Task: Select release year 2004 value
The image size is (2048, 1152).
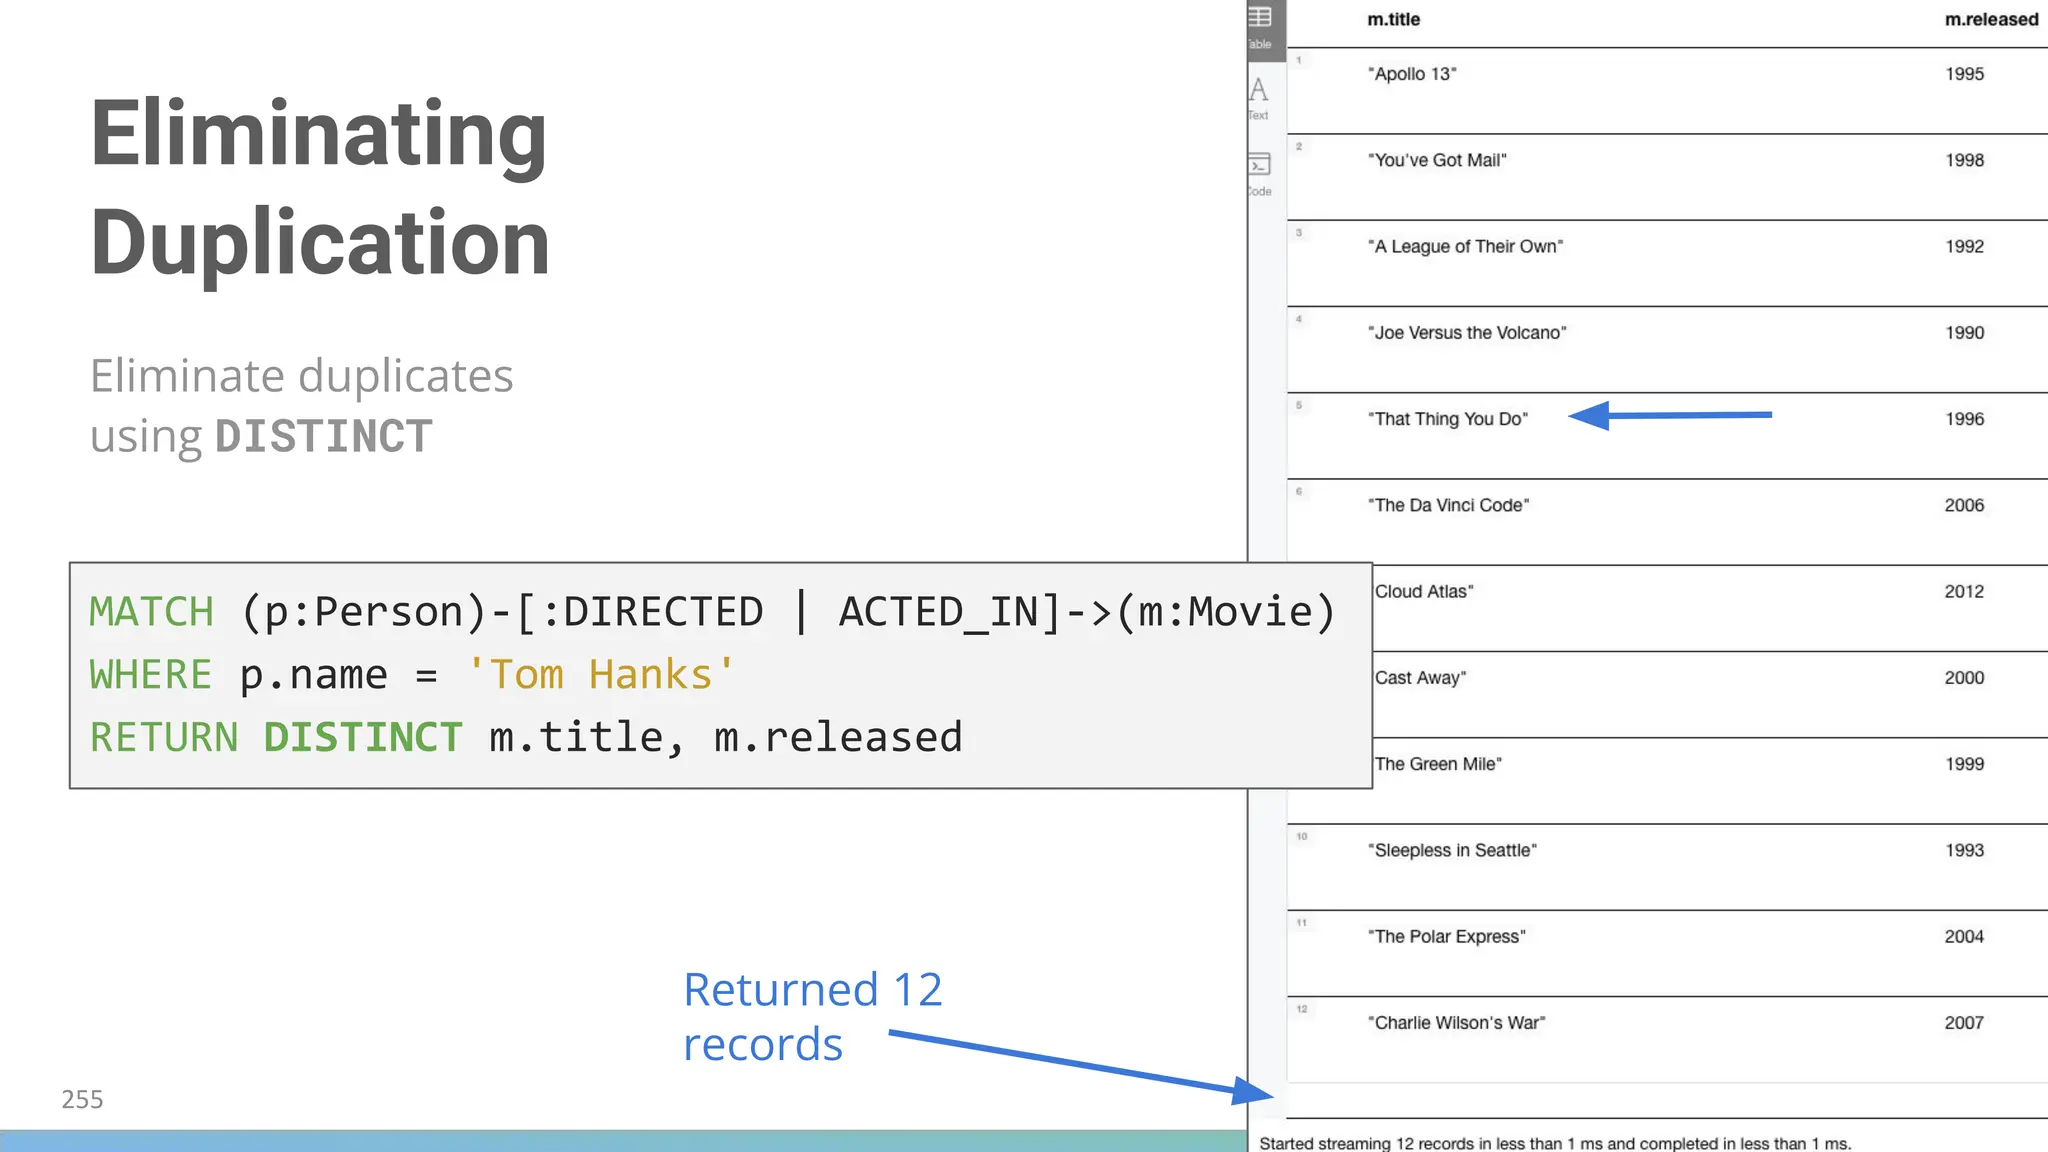Action: [1964, 936]
